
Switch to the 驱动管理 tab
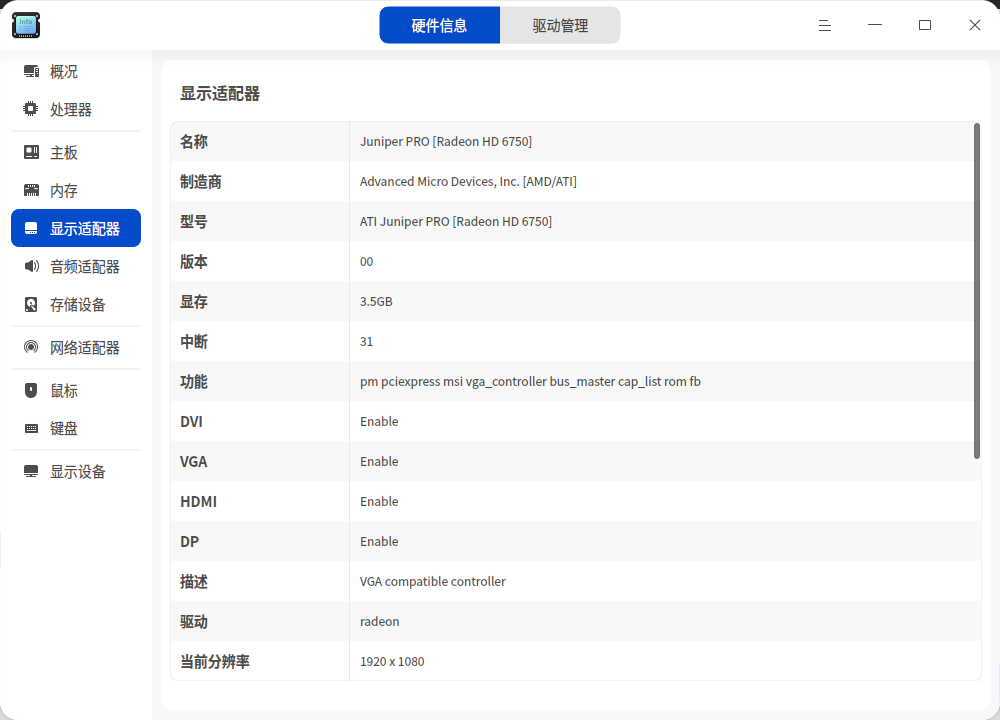coord(560,26)
